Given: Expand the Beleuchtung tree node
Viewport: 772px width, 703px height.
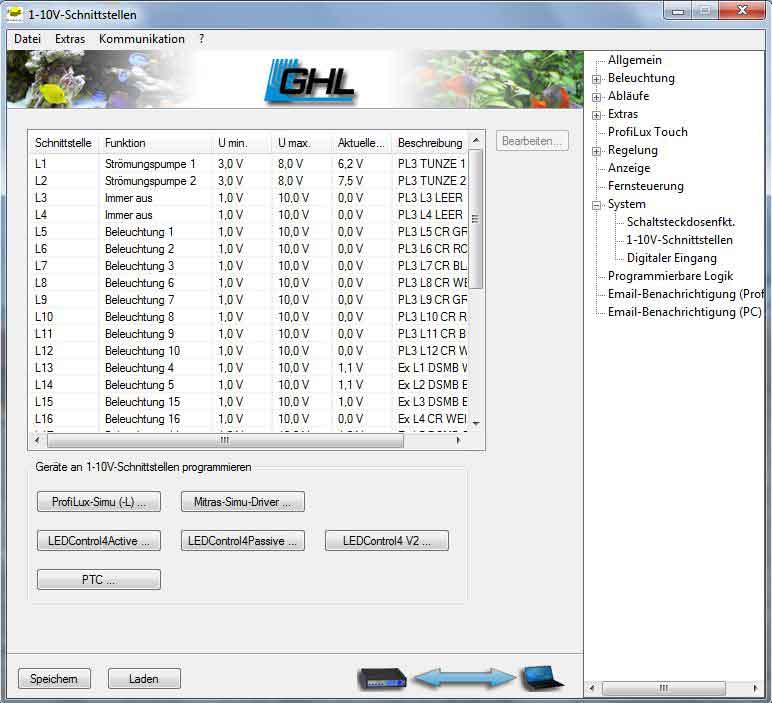Looking at the screenshot, I should [597, 79].
